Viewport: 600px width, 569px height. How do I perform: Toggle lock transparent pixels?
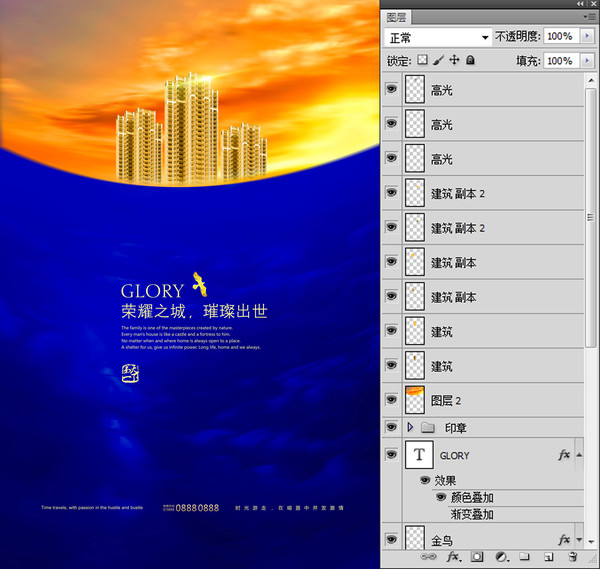(422, 60)
